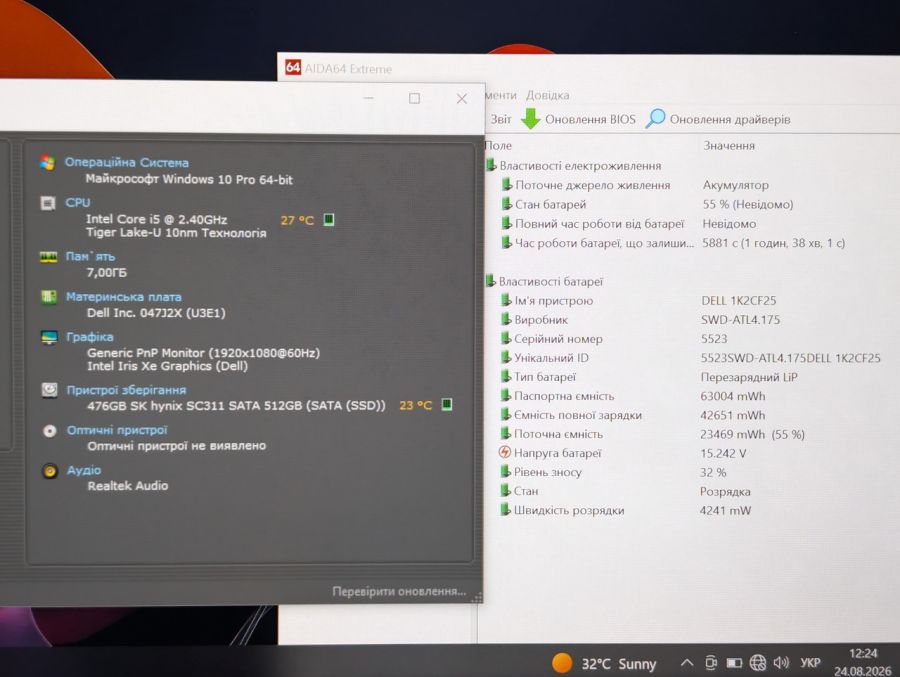Viewport: 900px width, 677px height.
Task: Click the green CPU temperature indicator at 27 °C
Action: 329,219
